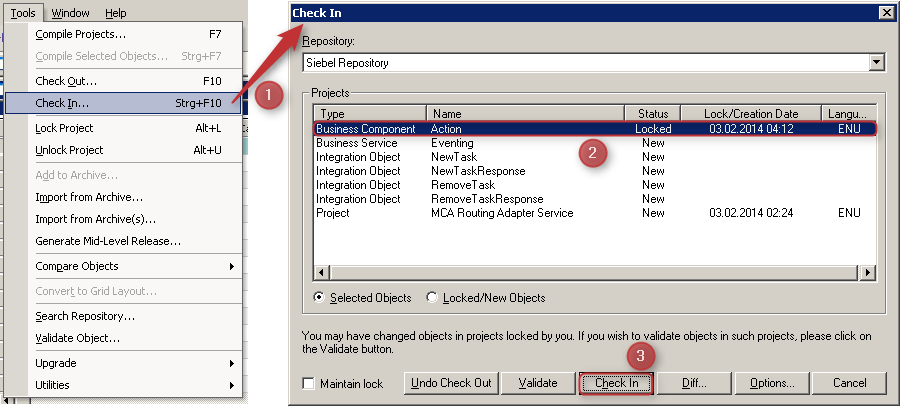900x407 pixels.
Task: Close the Check In dialog window
Action: [x=886, y=13]
